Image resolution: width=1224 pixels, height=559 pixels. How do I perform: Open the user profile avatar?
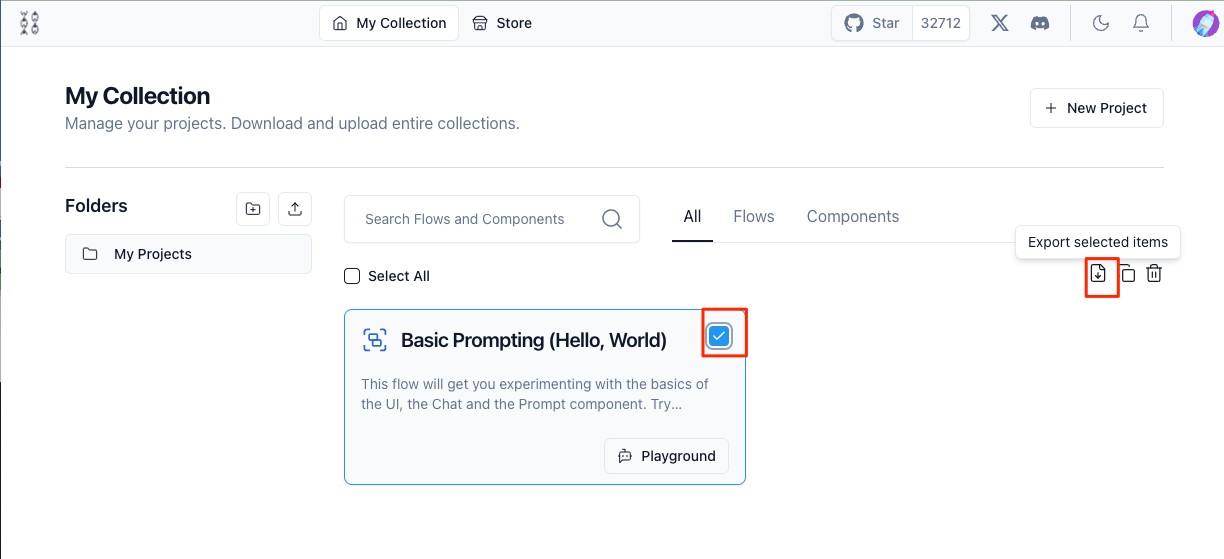1205,23
